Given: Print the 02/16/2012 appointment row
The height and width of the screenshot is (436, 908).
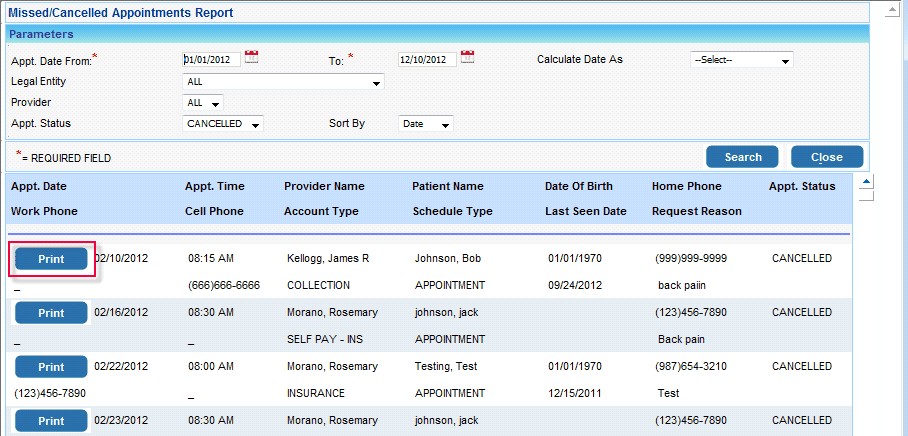Looking at the screenshot, I should [51, 313].
